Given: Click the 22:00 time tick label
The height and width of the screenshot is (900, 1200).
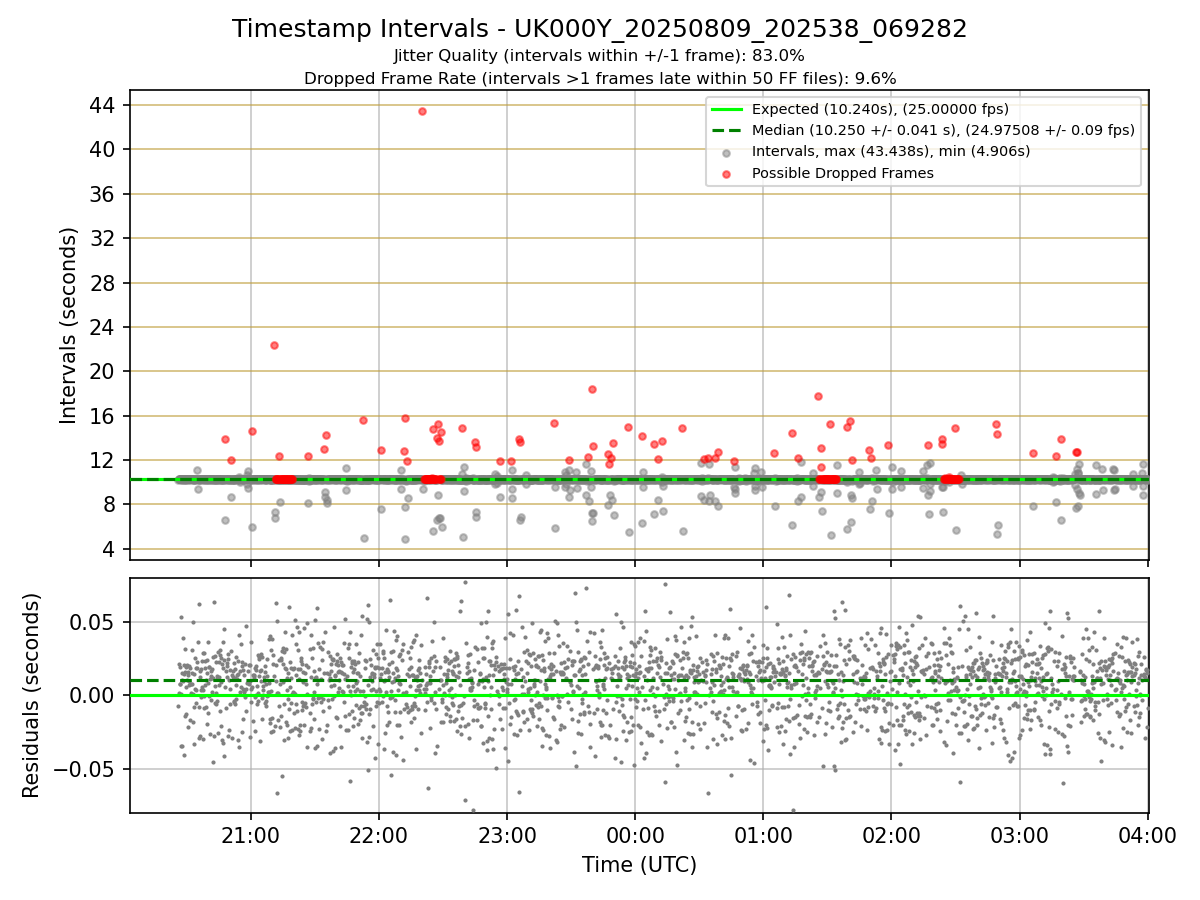Looking at the screenshot, I should point(378,836).
